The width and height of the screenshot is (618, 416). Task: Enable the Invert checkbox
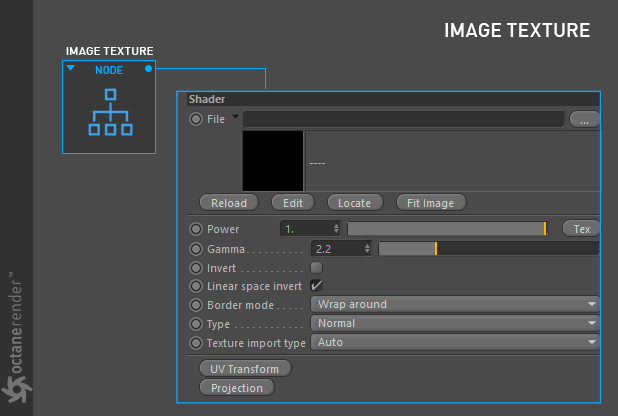pyautogui.click(x=316, y=268)
